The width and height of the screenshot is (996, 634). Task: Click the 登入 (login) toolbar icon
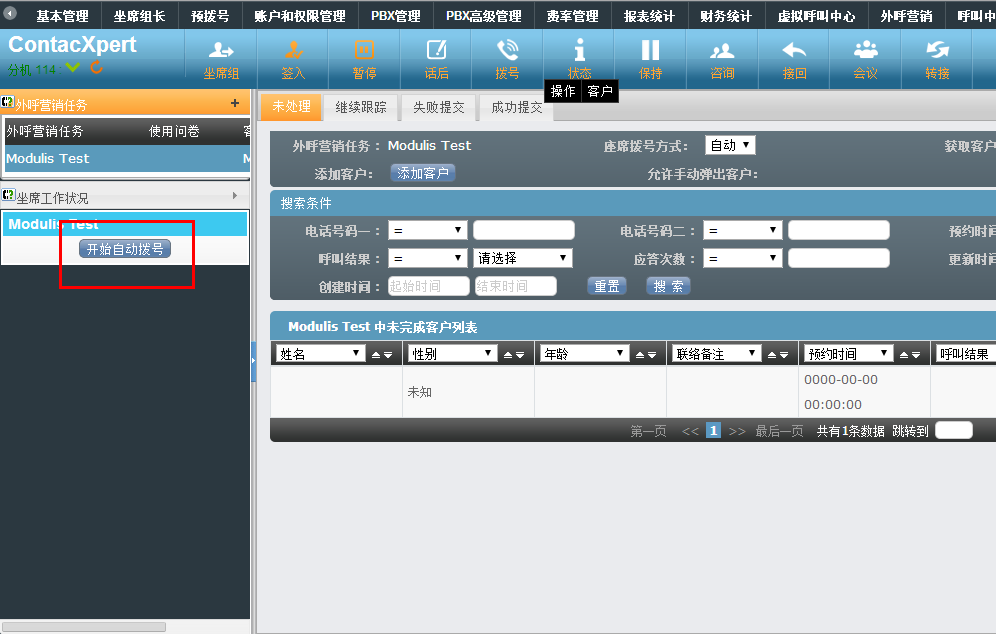point(293,50)
